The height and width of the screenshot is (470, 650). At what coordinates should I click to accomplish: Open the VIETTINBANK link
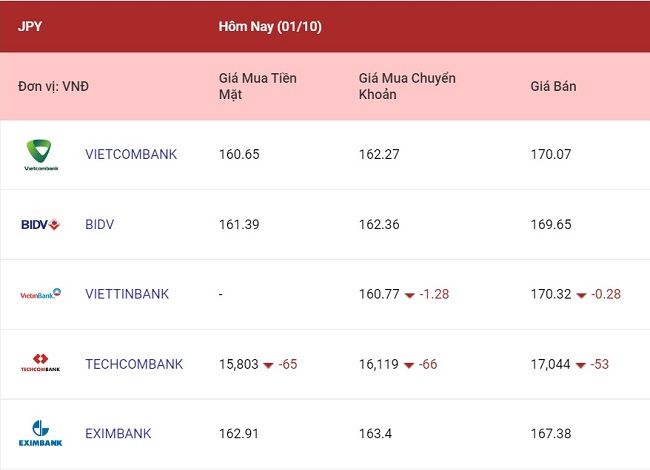click(127, 294)
